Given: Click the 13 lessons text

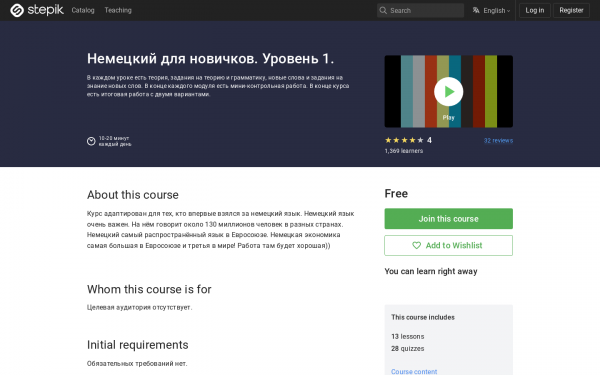Looking at the screenshot, I should (408, 336).
